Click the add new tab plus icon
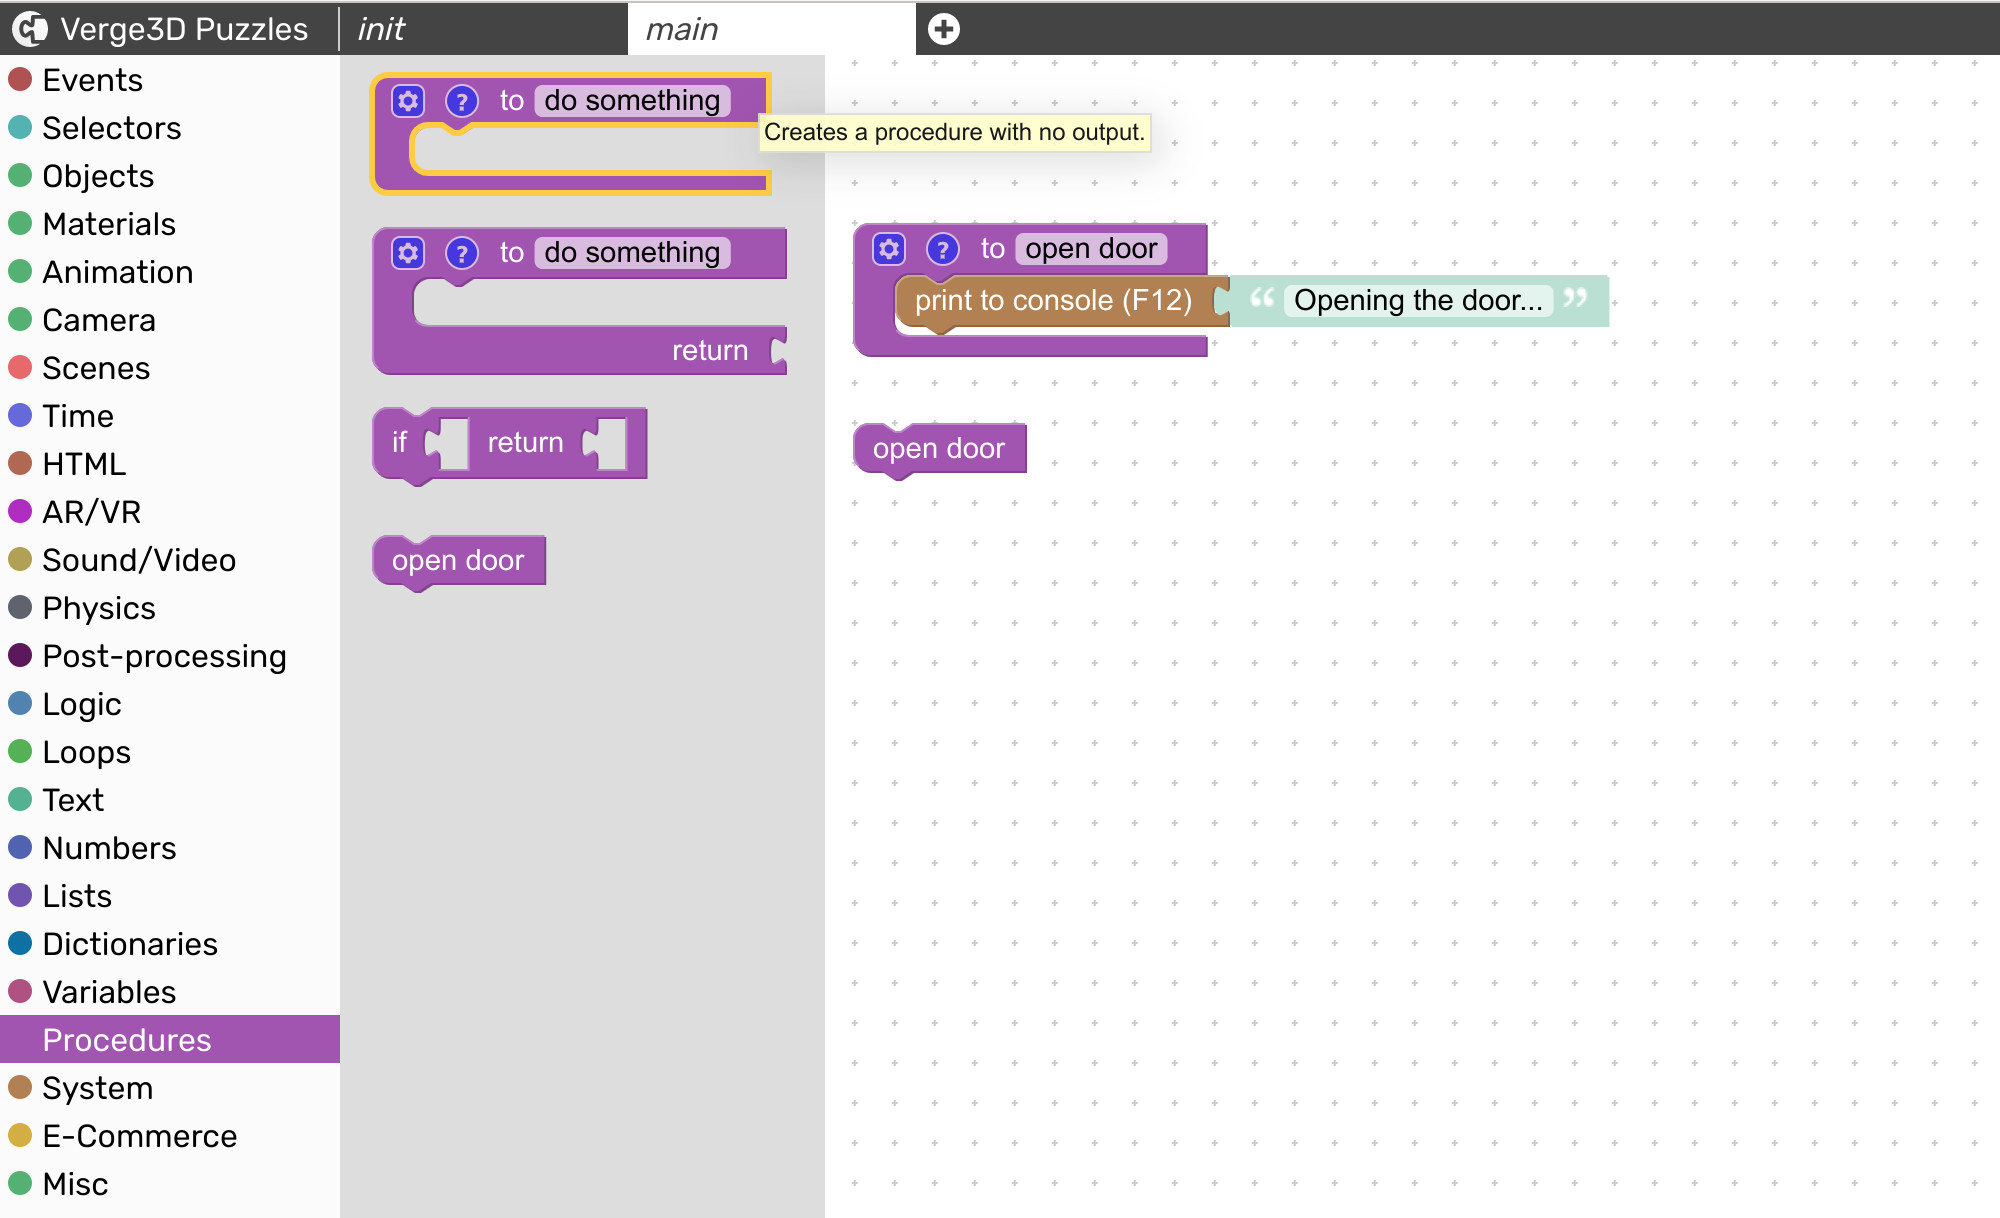This screenshot has height=1218, width=2000. (x=943, y=29)
